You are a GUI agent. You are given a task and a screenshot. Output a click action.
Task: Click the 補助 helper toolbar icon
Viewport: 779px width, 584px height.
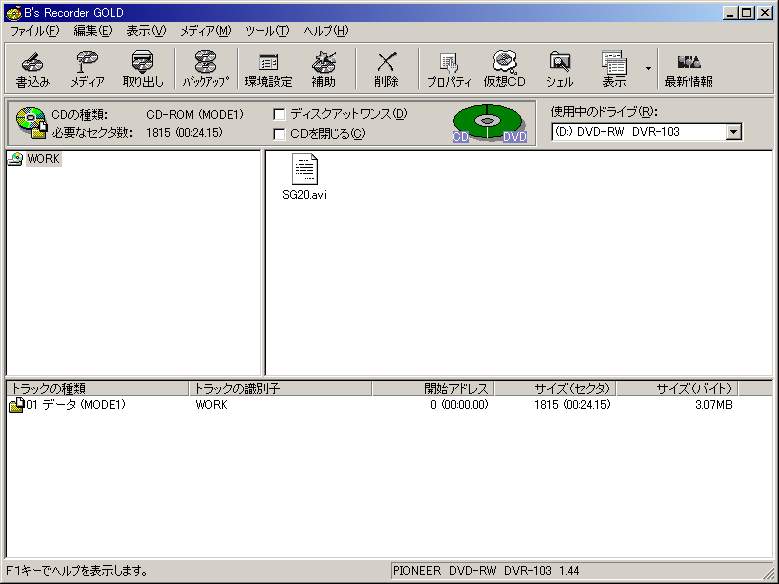click(x=323, y=69)
